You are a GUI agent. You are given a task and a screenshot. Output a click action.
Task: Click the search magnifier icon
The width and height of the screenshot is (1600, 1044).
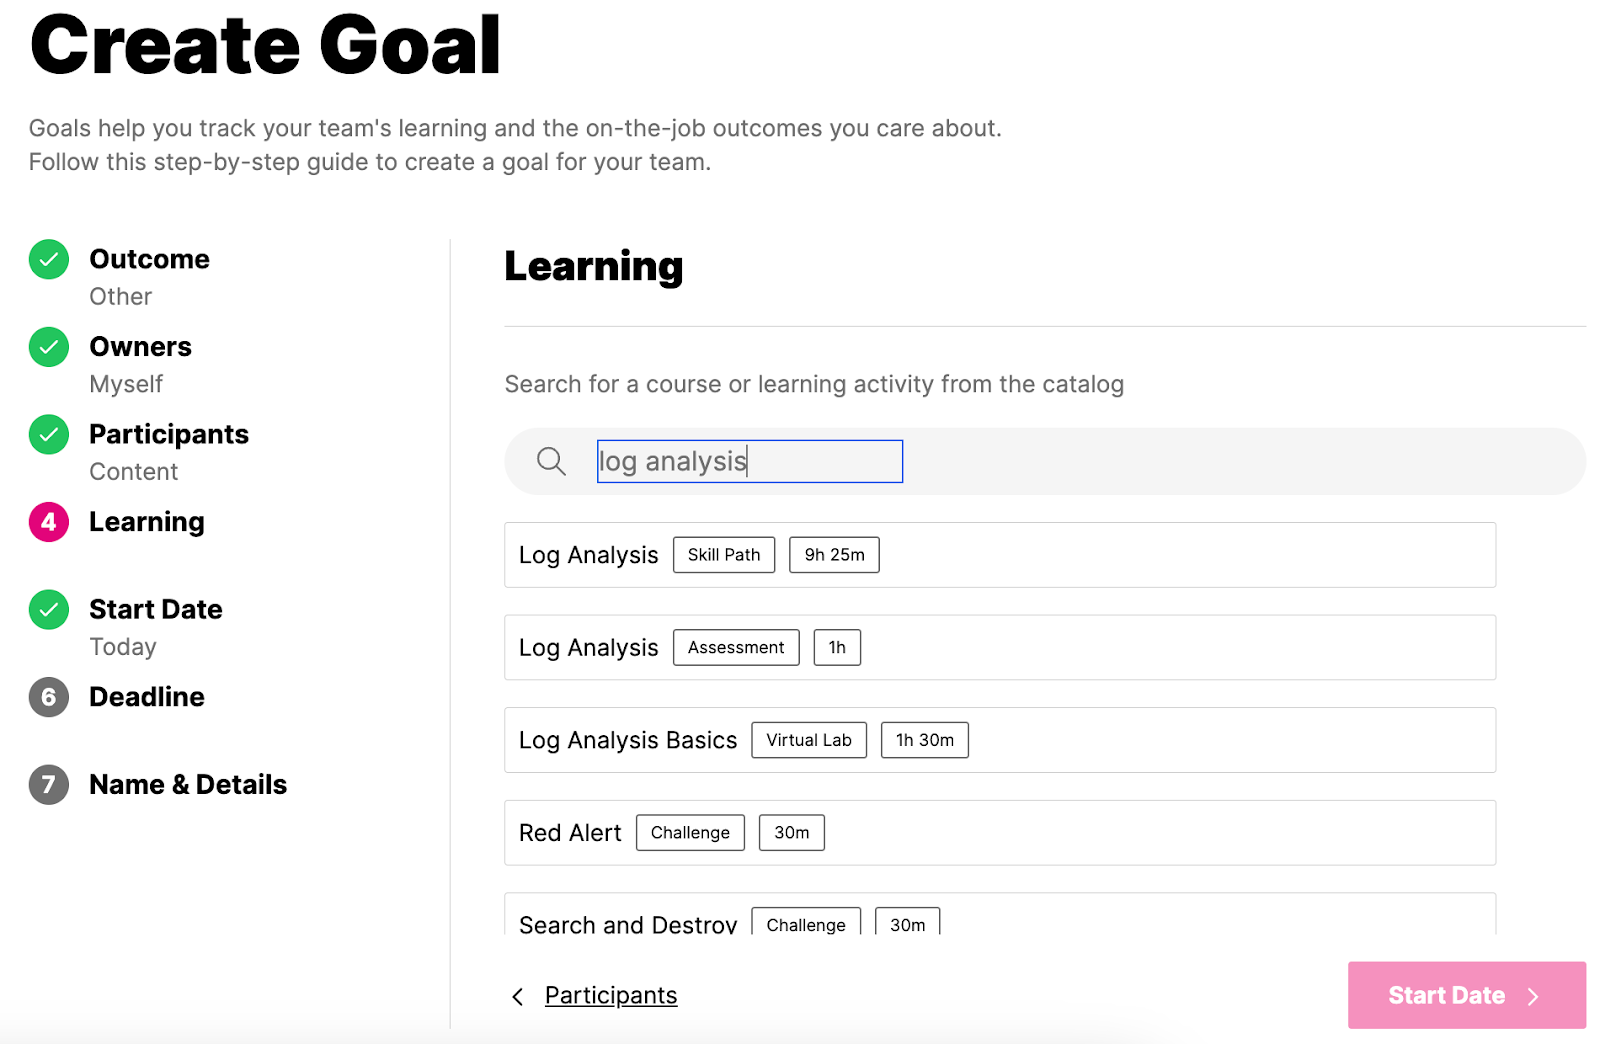[551, 461]
